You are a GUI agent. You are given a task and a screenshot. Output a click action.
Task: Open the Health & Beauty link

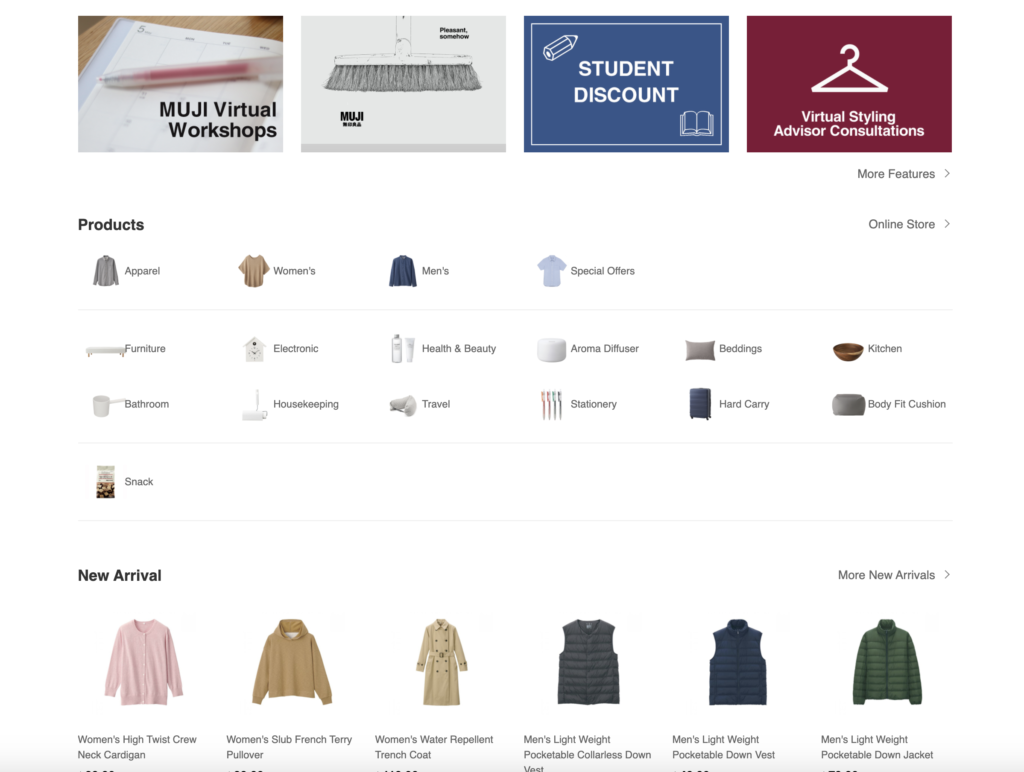pyautogui.click(x=458, y=349)
